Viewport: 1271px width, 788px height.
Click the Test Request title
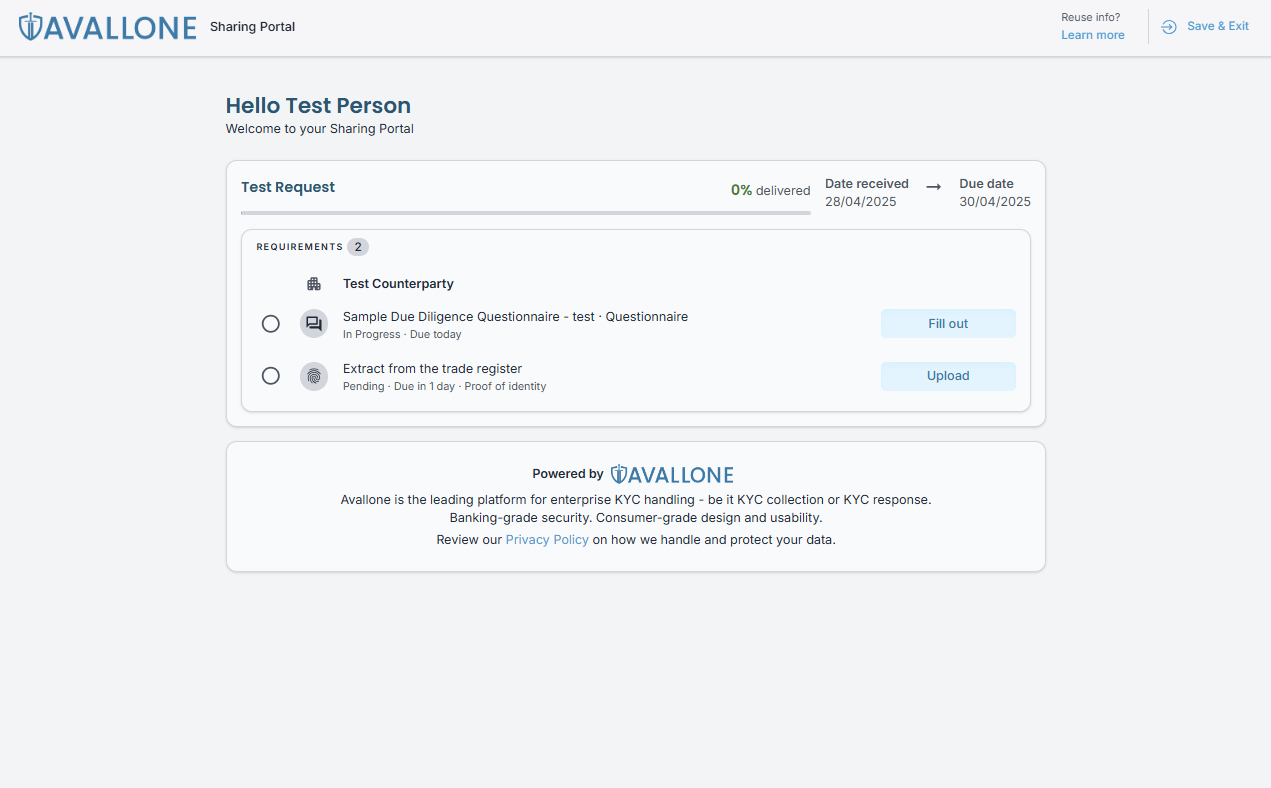pyautogui.click(x=288, y=187)
